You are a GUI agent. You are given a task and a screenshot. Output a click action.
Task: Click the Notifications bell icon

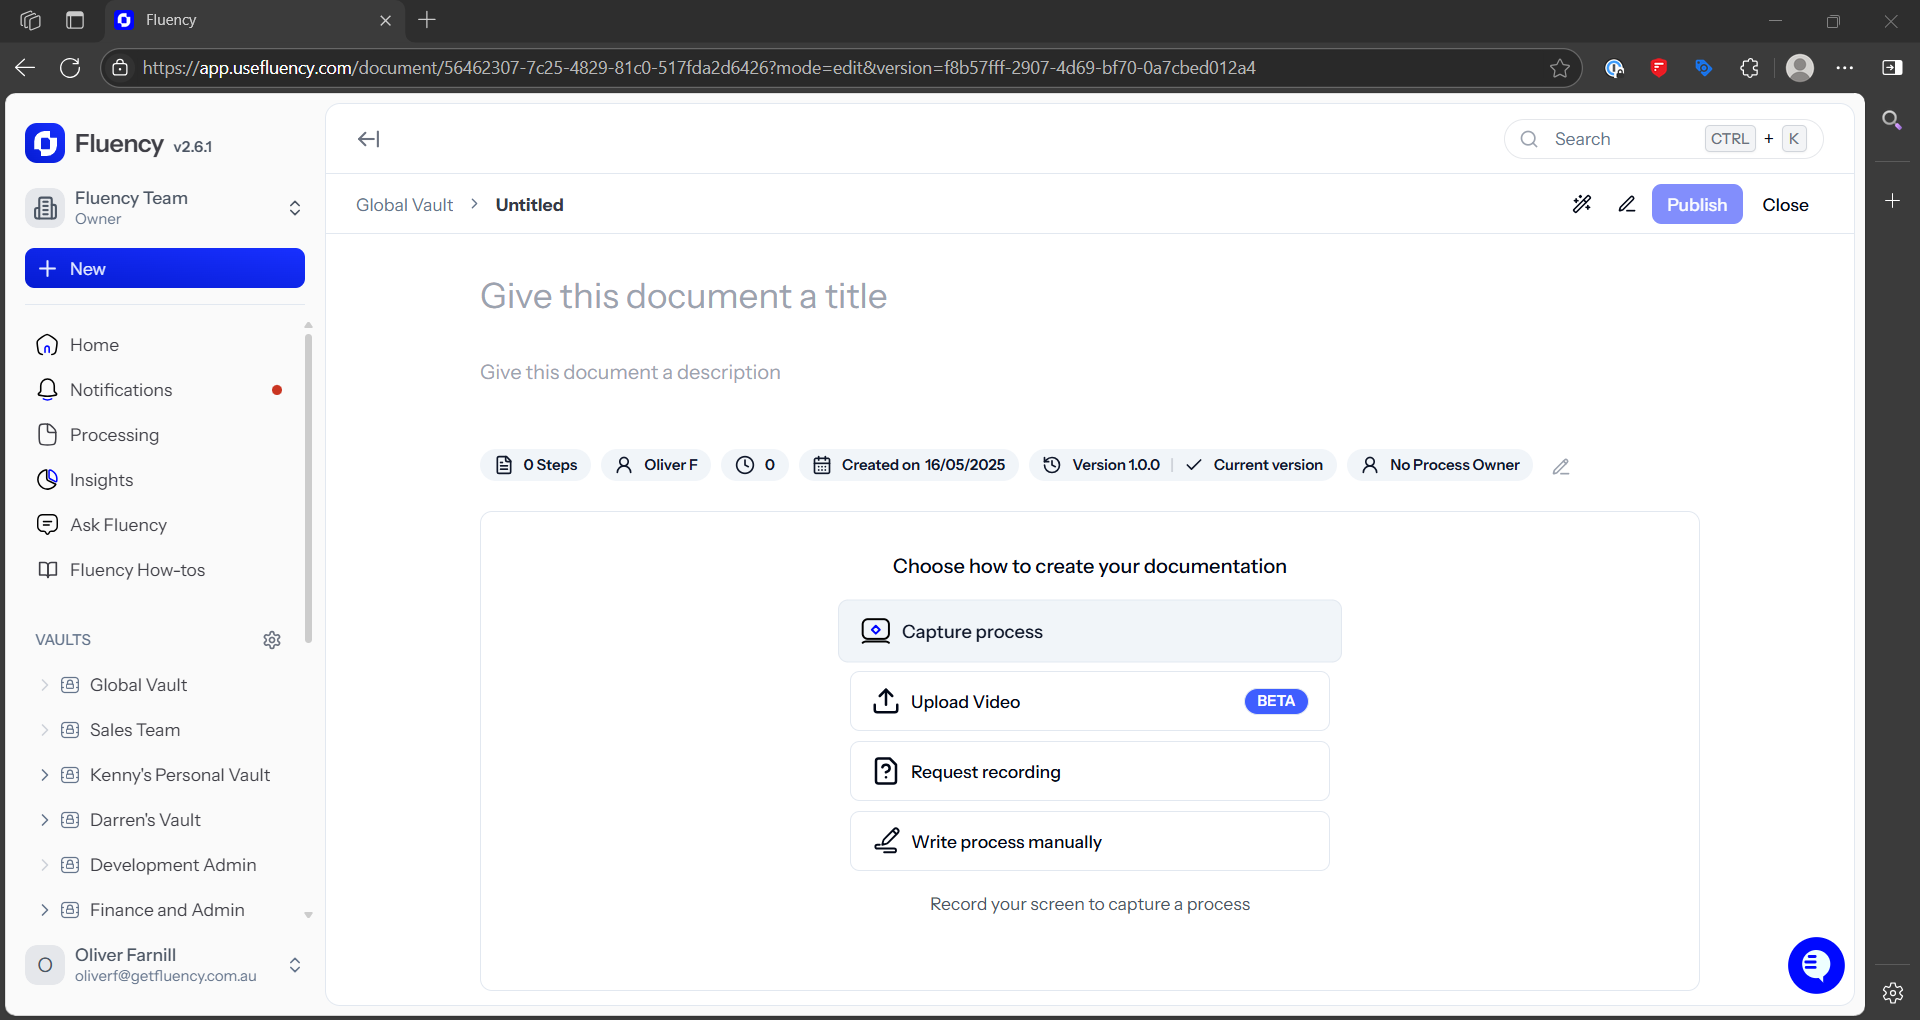tap(47, 390)
